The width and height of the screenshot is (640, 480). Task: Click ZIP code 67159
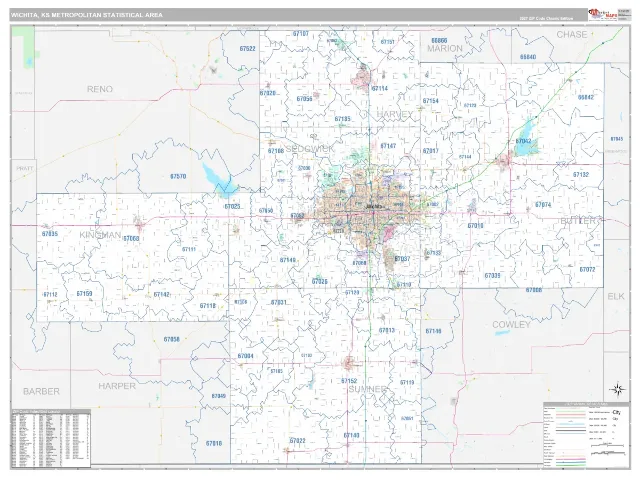click(84, 293)
